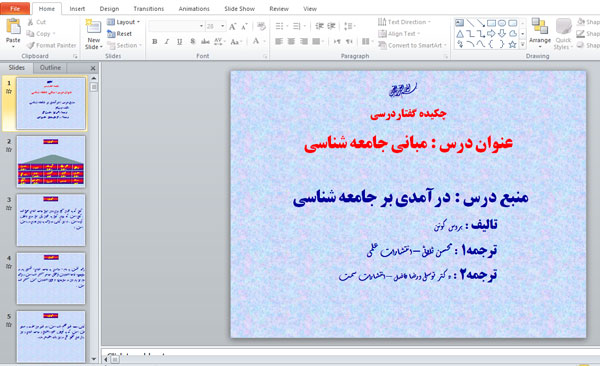Toggle Strikethrough formatting
Image resolution: width=600 pixels, height=366 pixels.
click(205, 41)
